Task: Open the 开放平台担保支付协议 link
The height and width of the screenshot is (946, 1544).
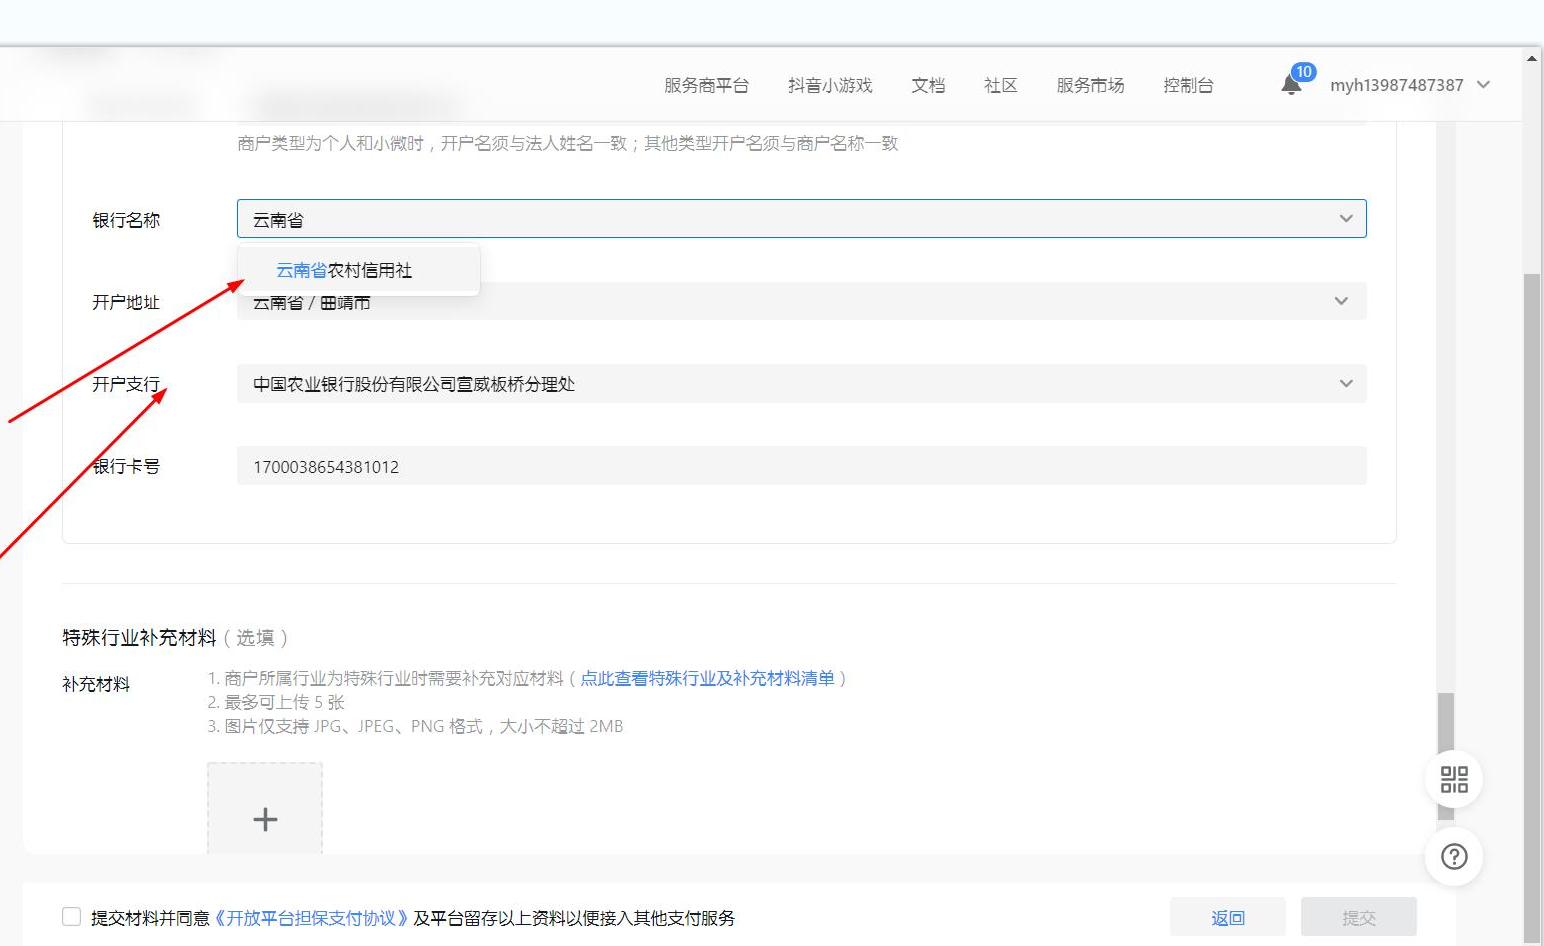Action: 312,918
